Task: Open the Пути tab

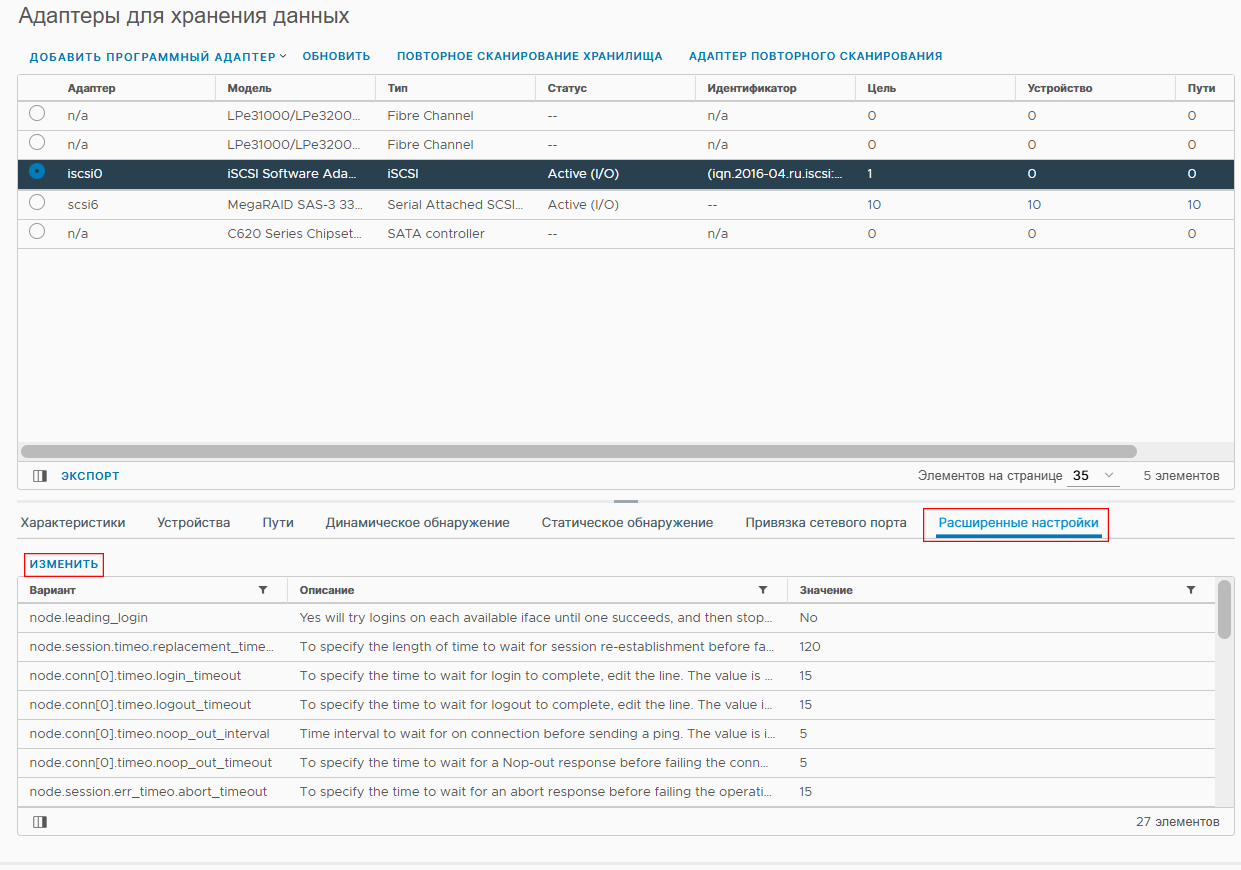Action: pyautogui.click(x=278, y=523)
